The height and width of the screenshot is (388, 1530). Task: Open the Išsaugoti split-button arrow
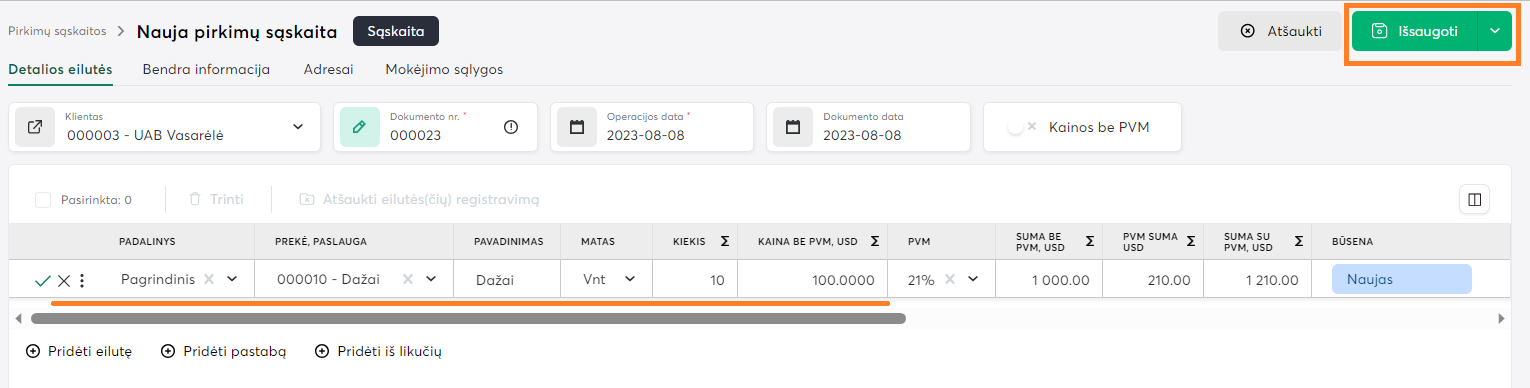coord(1495,31)
